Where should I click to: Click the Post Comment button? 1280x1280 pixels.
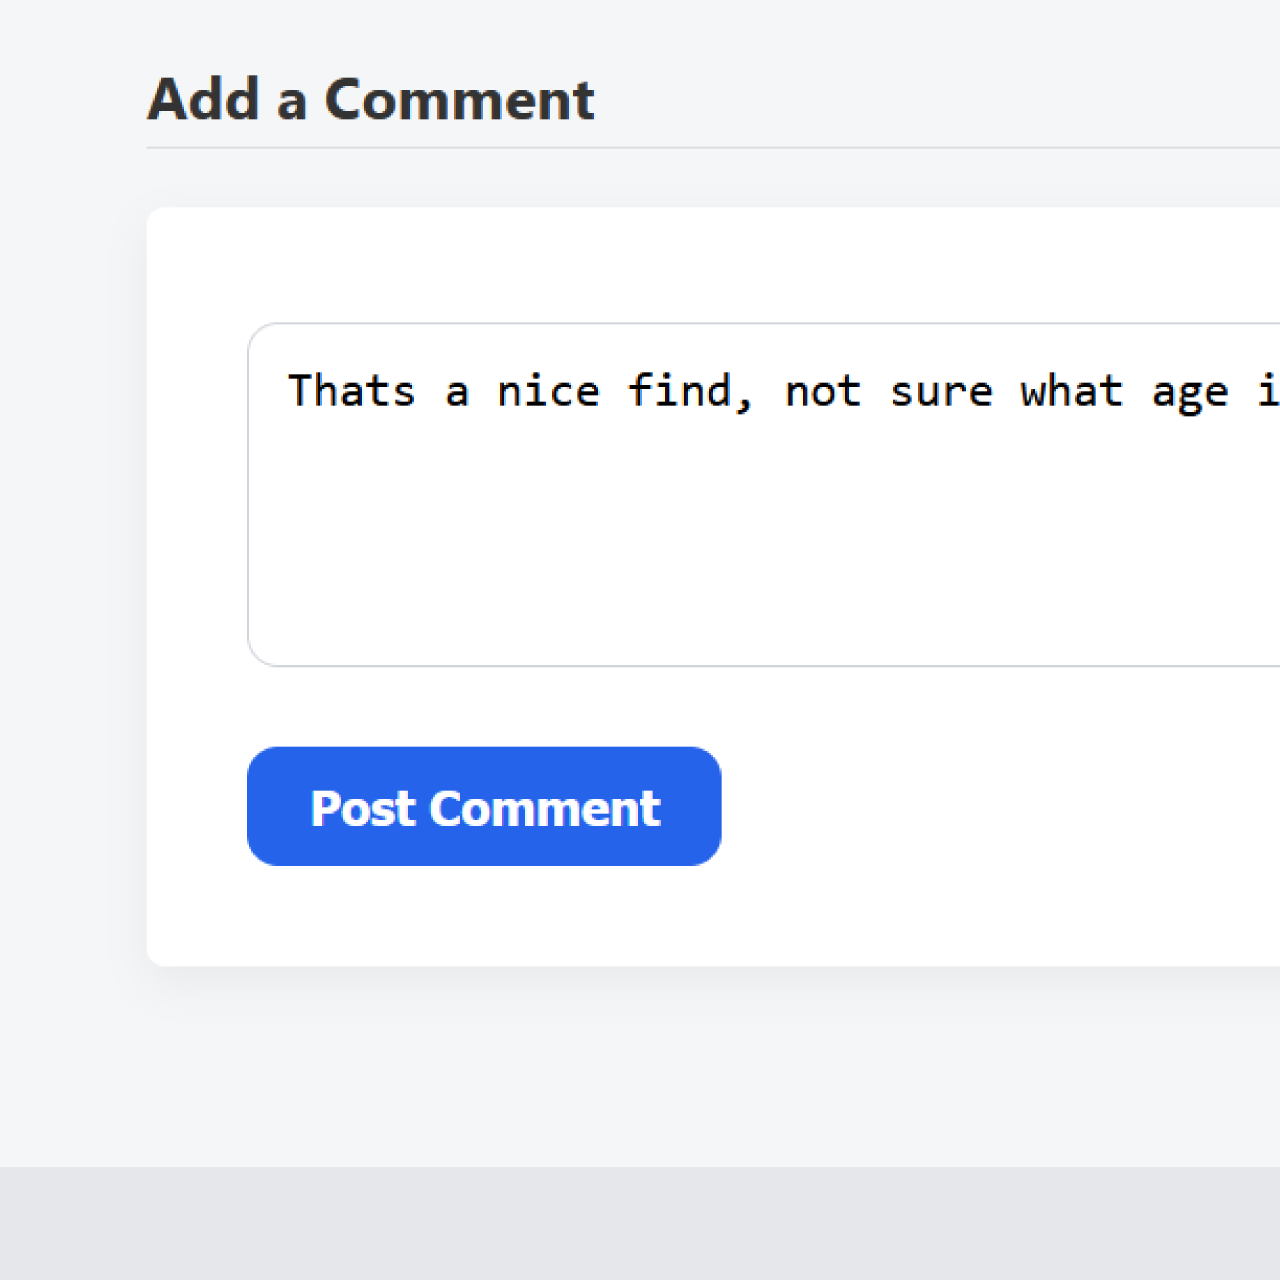click(x=484, y=806)
